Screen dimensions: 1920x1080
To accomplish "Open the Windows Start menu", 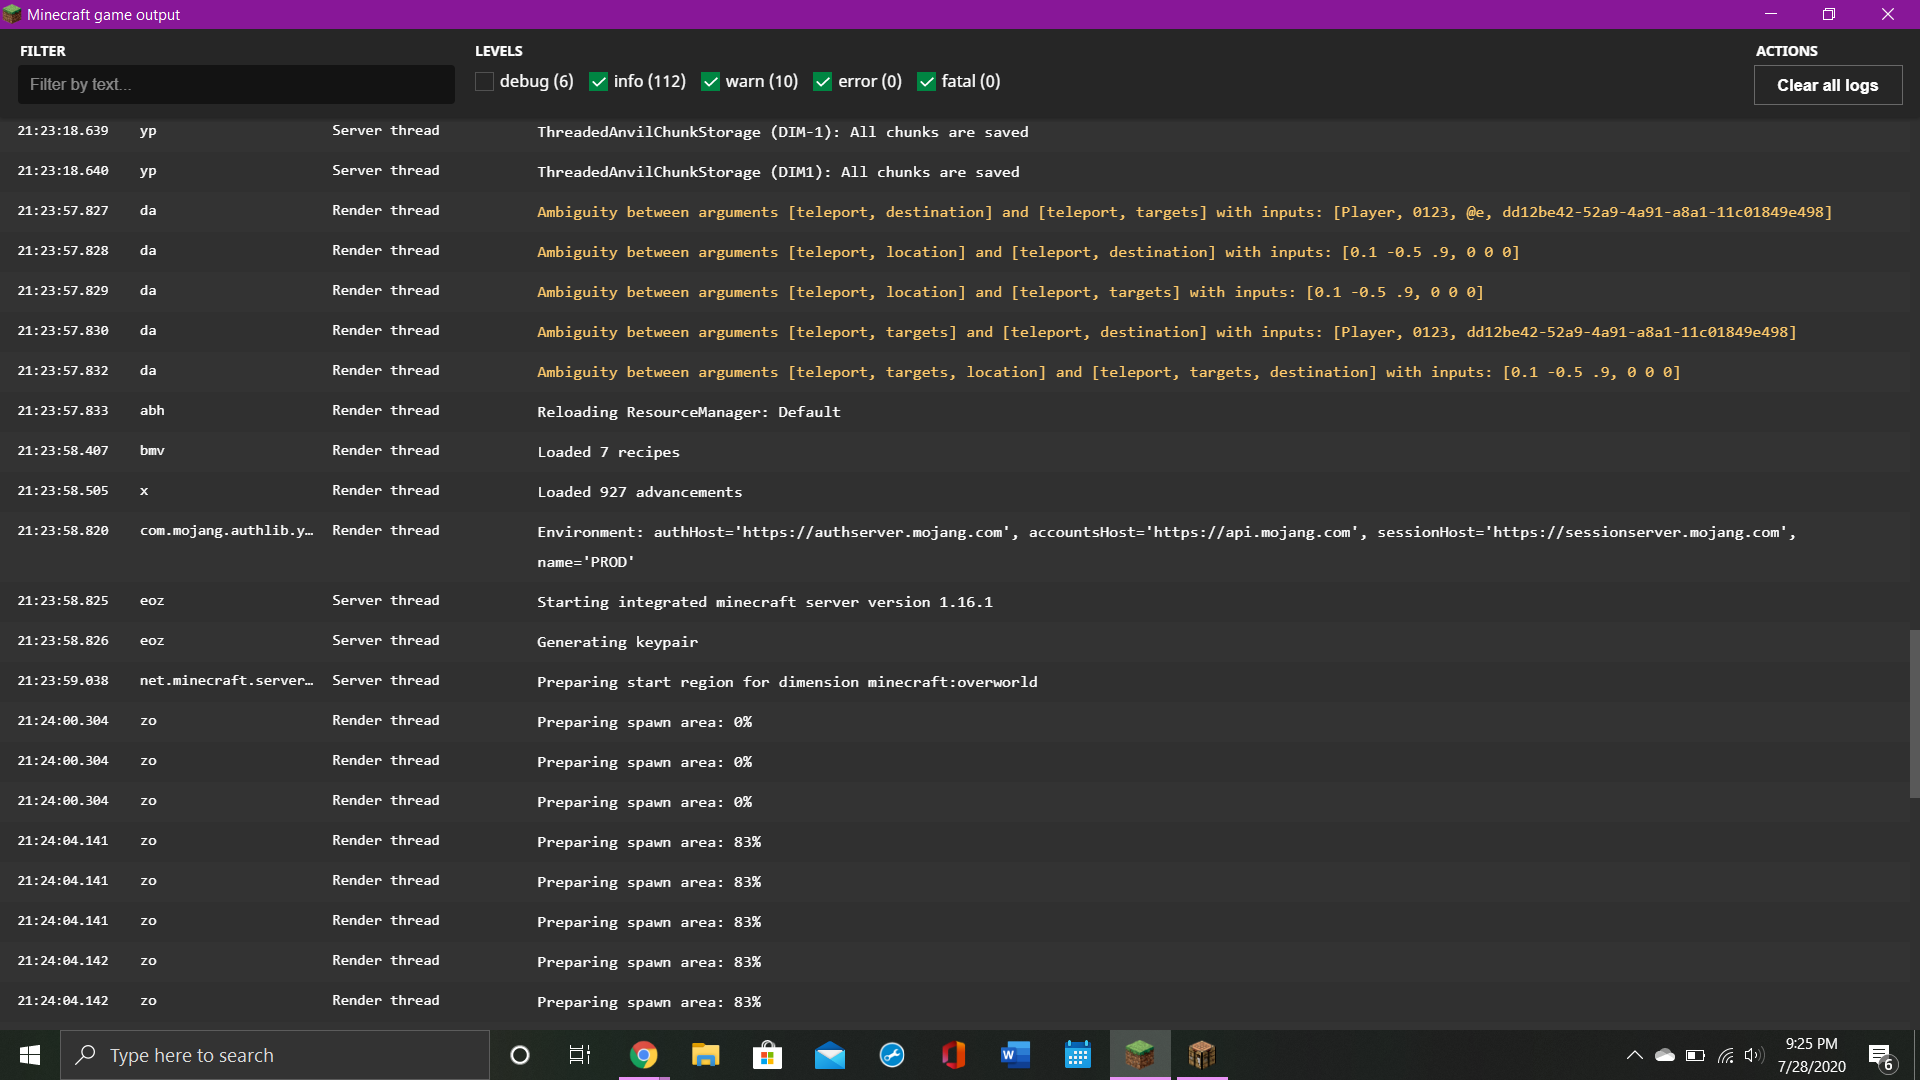I will (30, 1055).
